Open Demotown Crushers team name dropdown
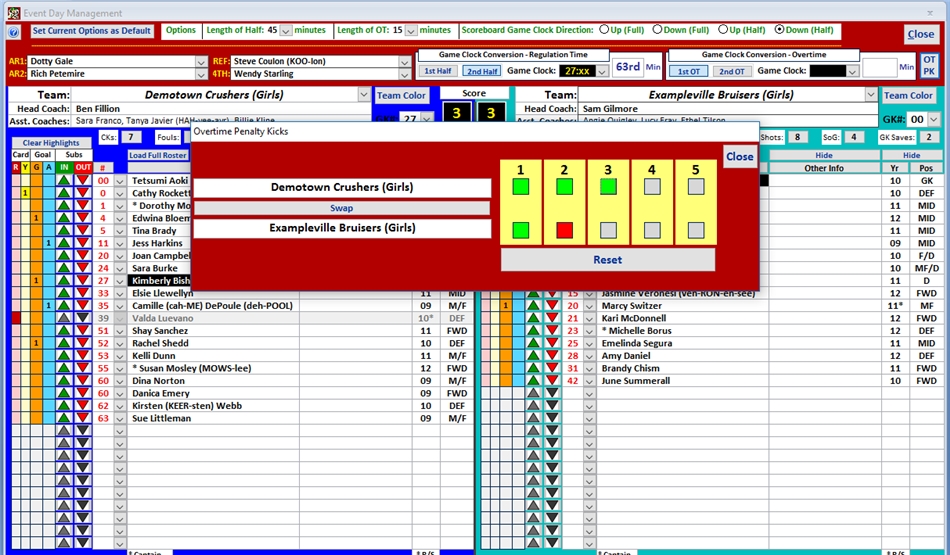 coord(364,95)
